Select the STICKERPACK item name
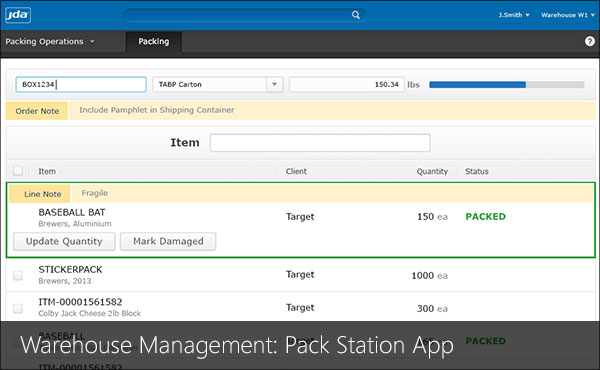 coord(70,270)
